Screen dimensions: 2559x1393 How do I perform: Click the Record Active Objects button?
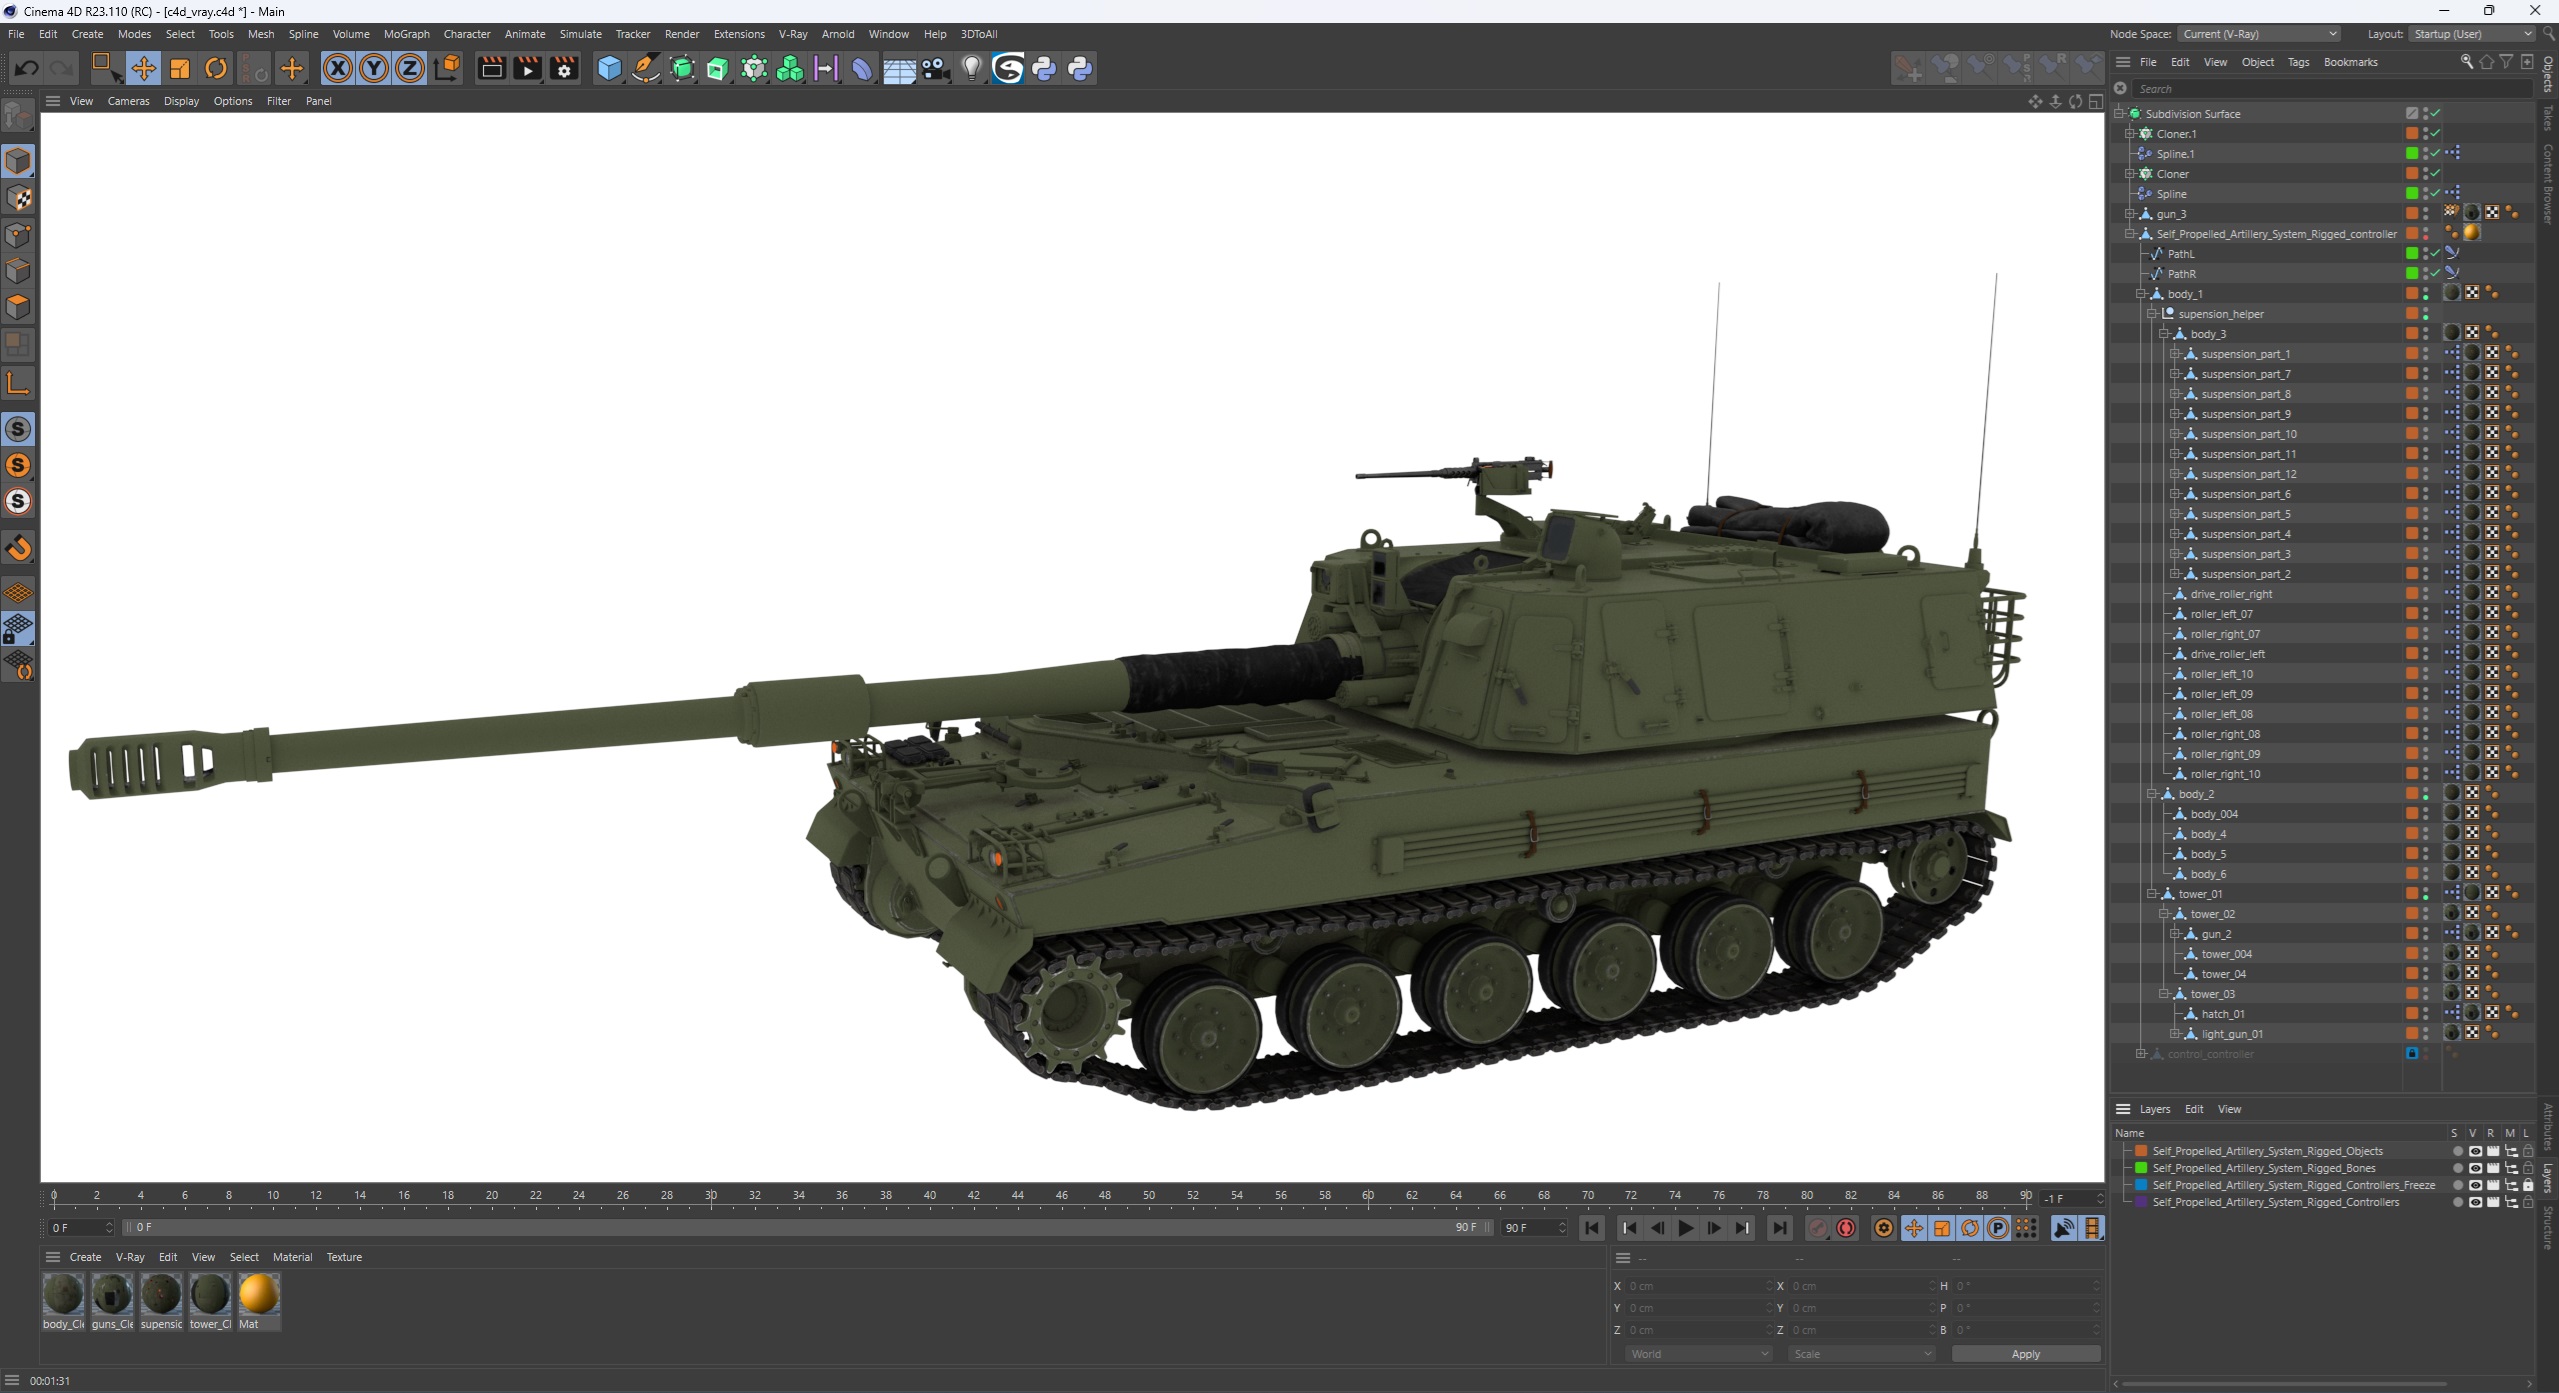1818,1228
